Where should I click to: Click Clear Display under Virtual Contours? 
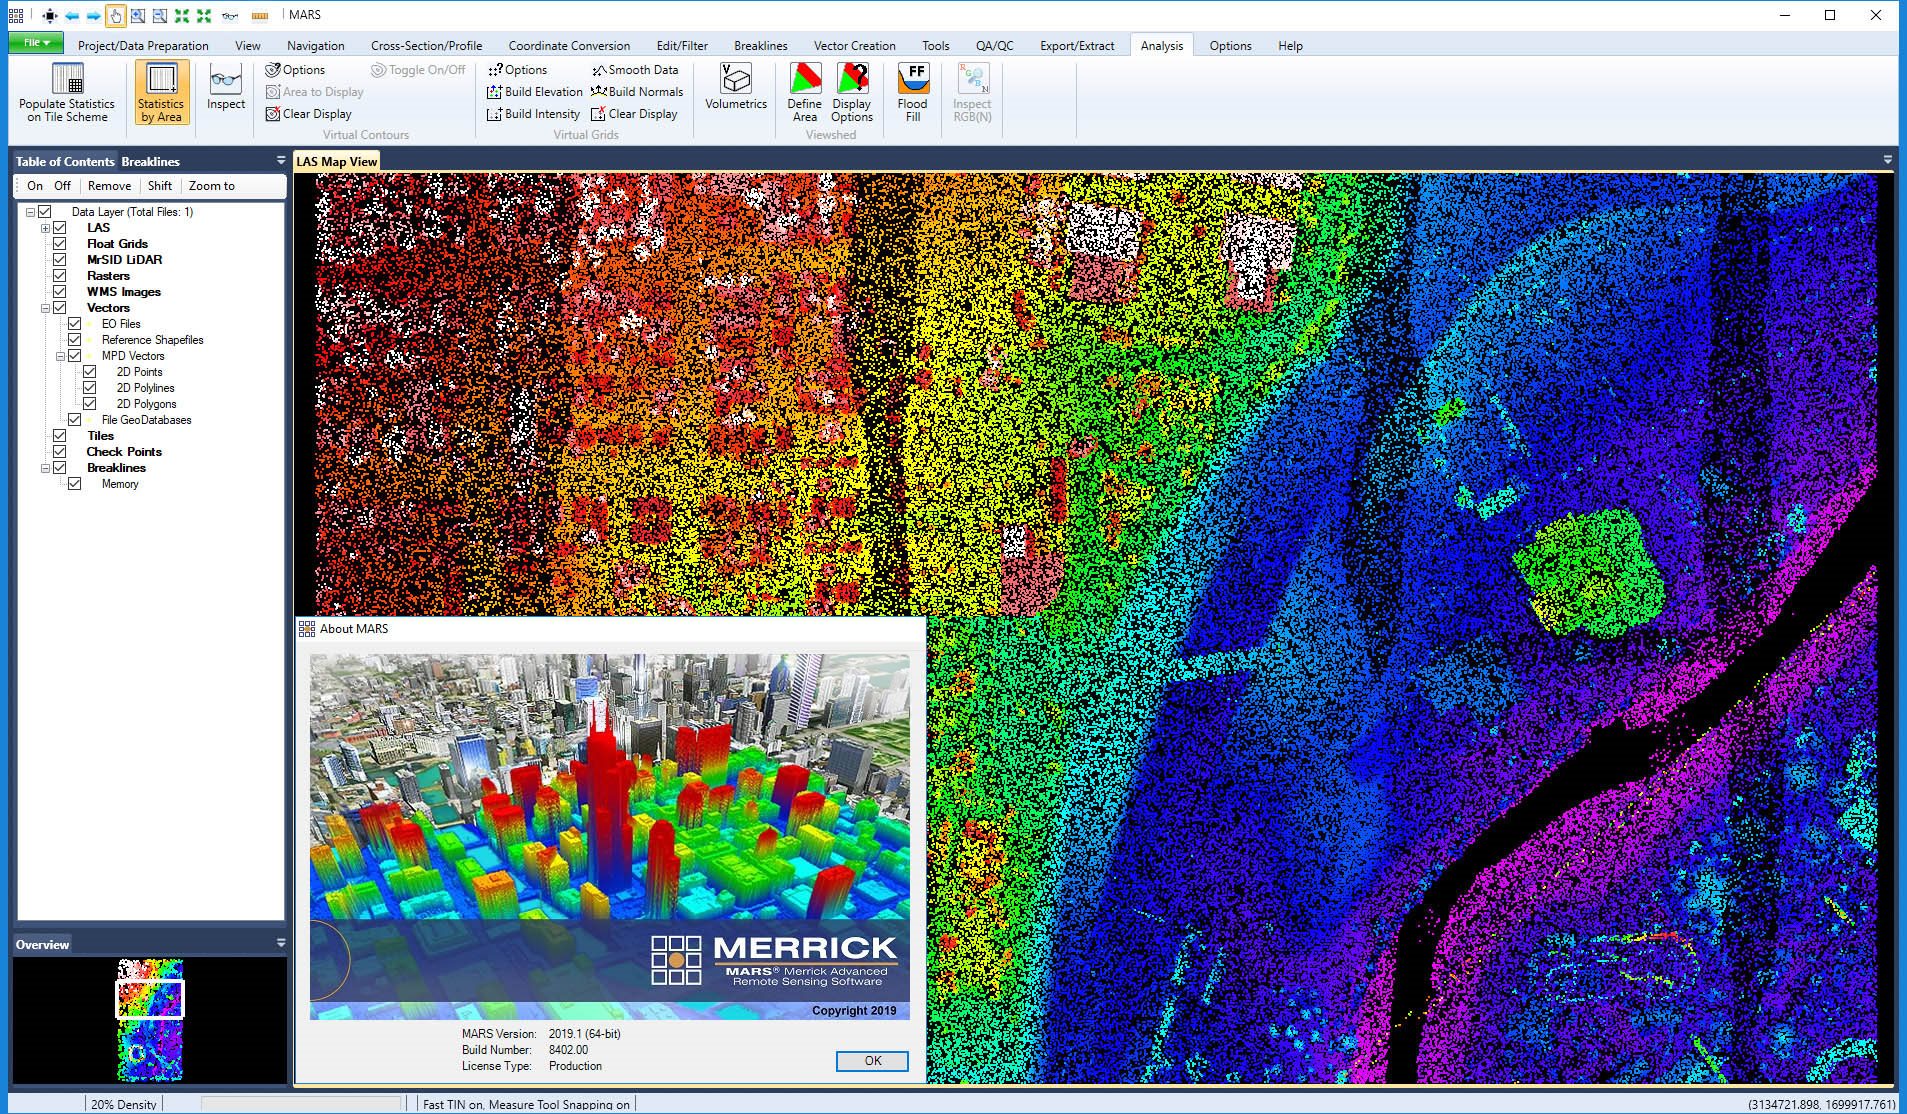pyautogui.click(x=308, y=114)
